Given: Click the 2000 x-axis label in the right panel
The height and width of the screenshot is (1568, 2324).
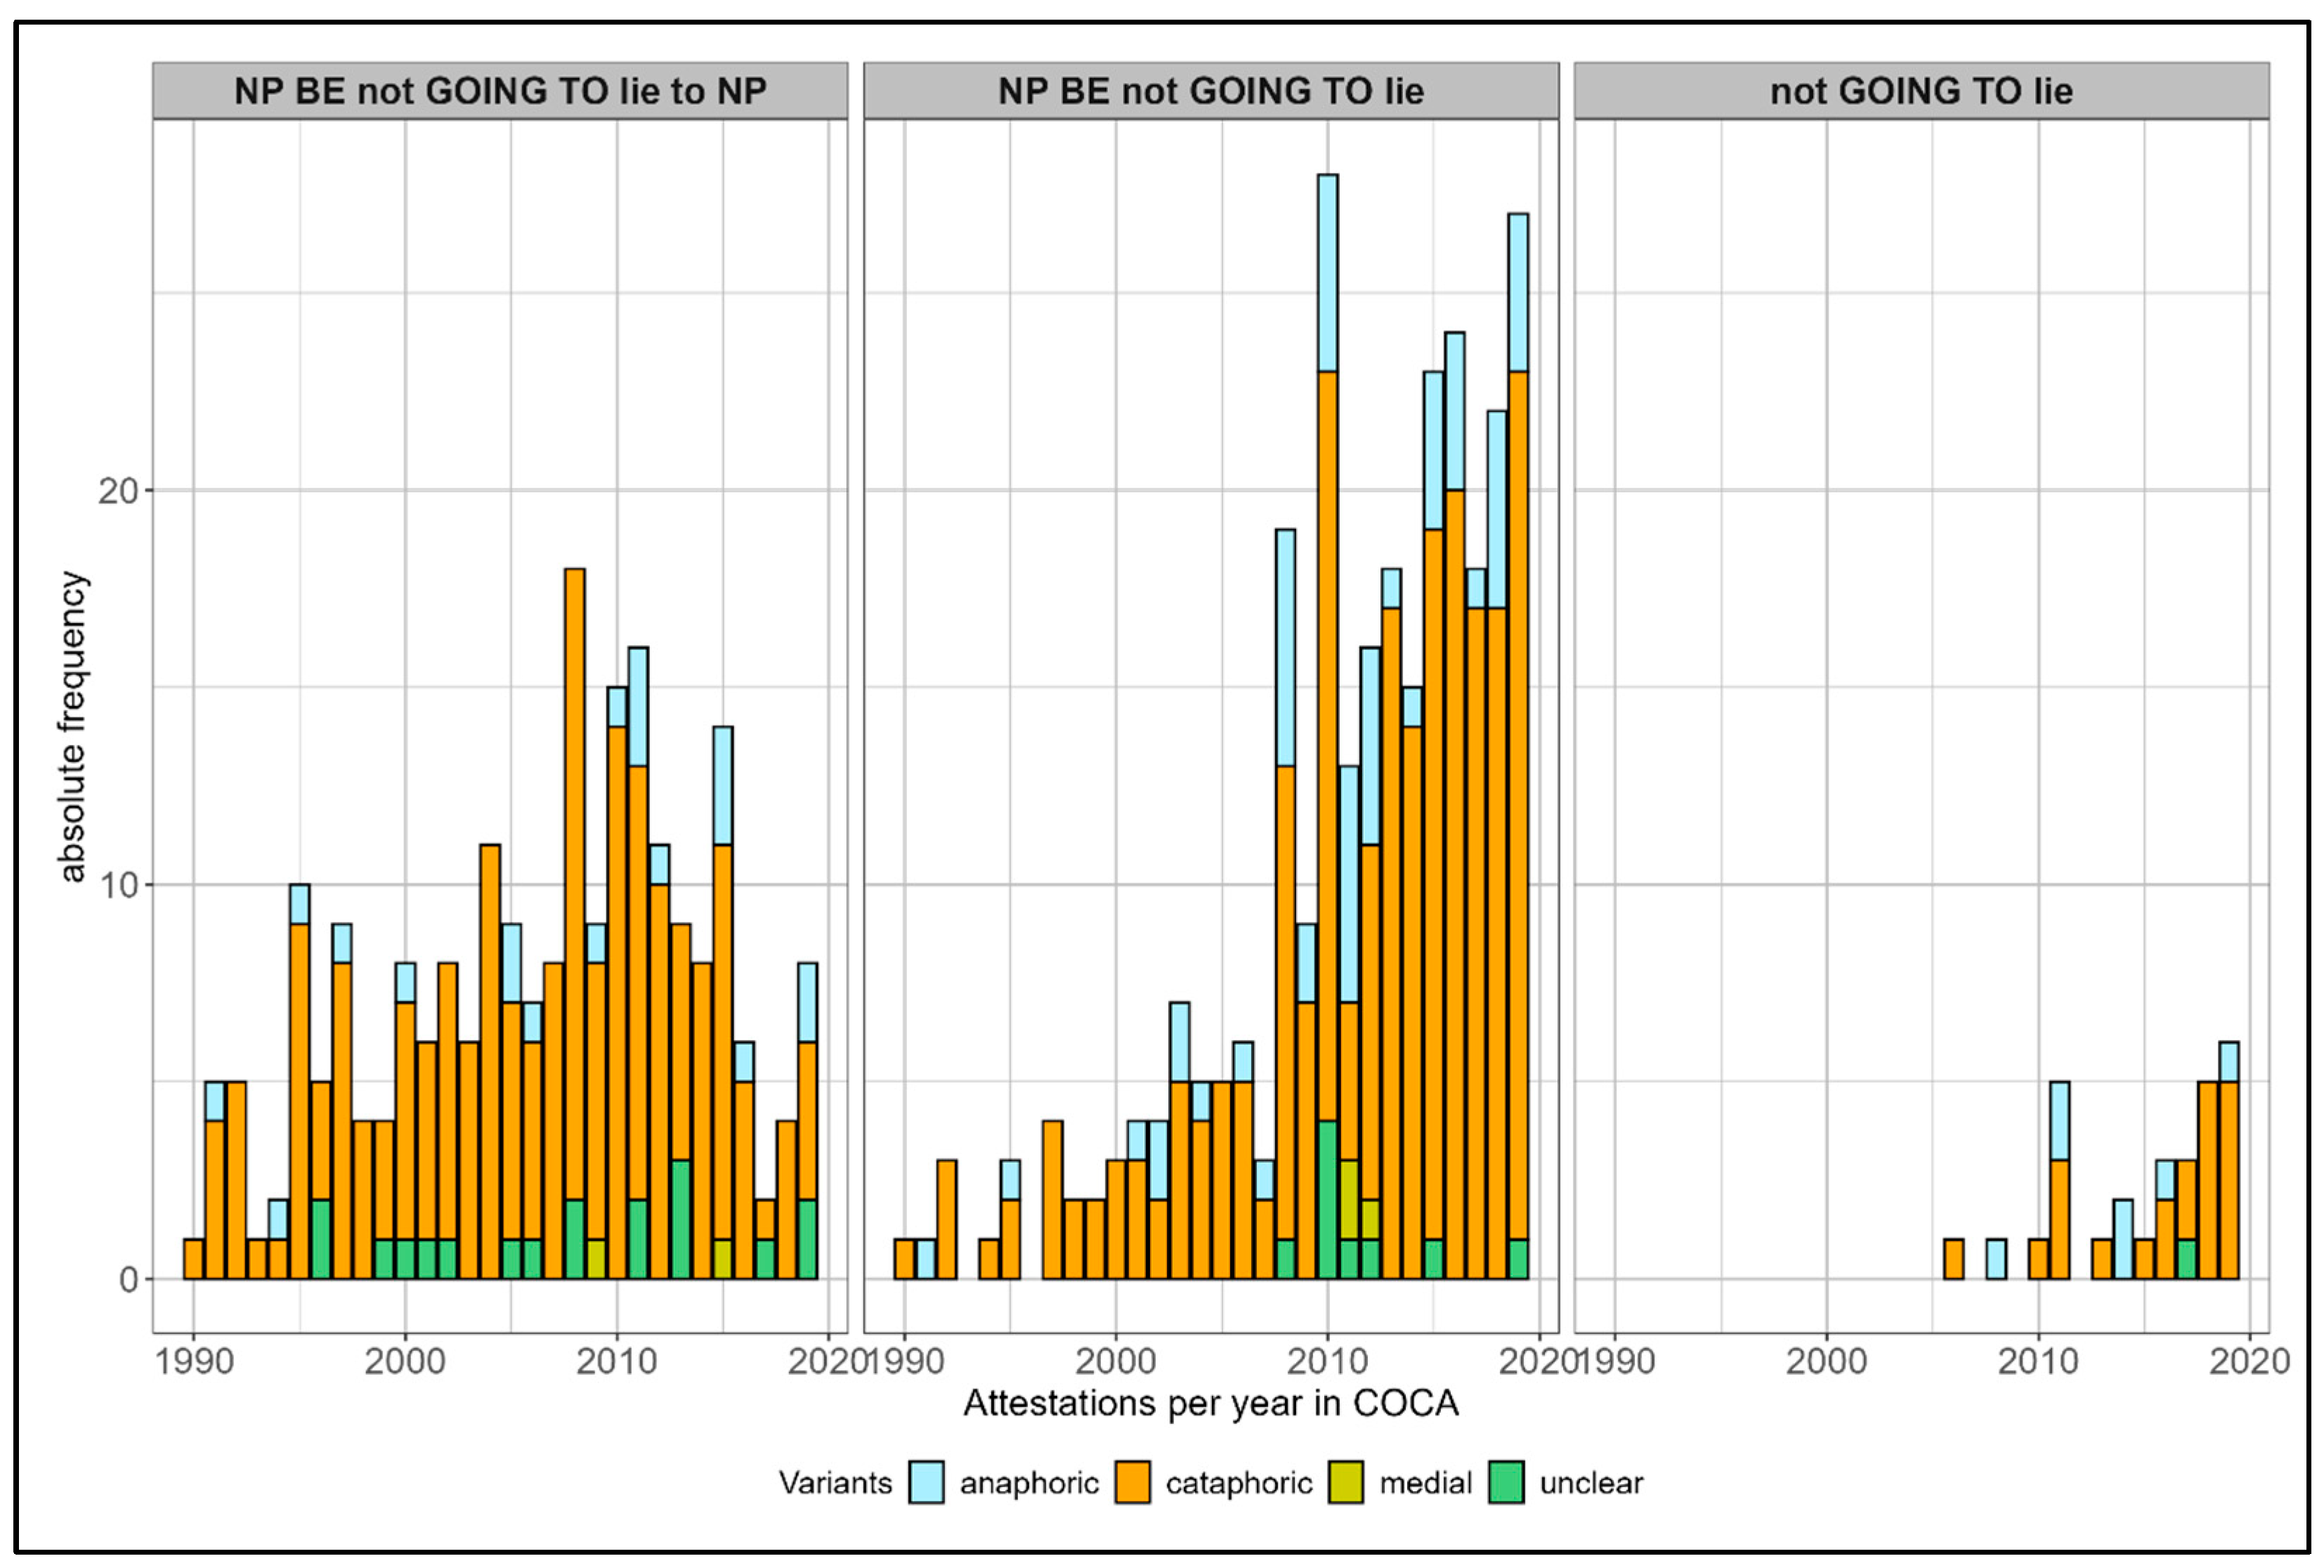Looking at the screenshot, I should pos(1826,1361).
